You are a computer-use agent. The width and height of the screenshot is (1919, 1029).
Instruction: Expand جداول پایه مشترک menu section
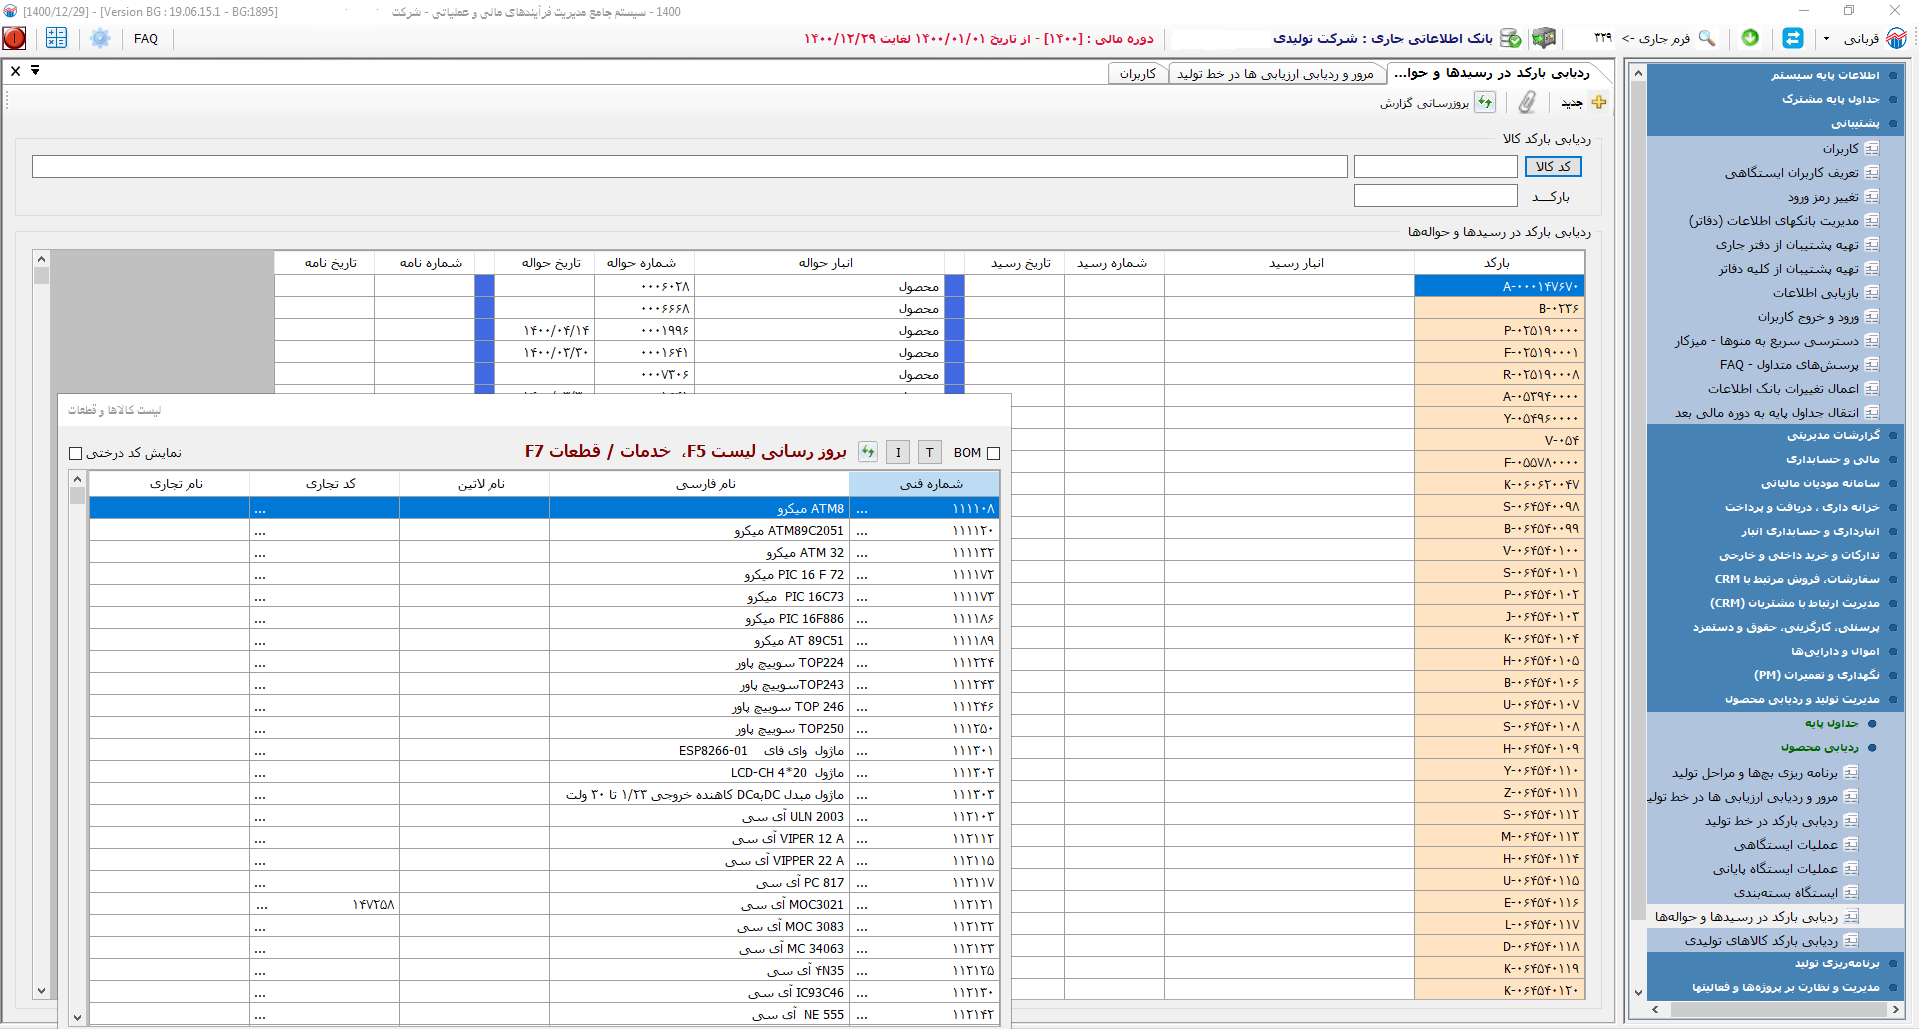click(x=1775, y=99)
